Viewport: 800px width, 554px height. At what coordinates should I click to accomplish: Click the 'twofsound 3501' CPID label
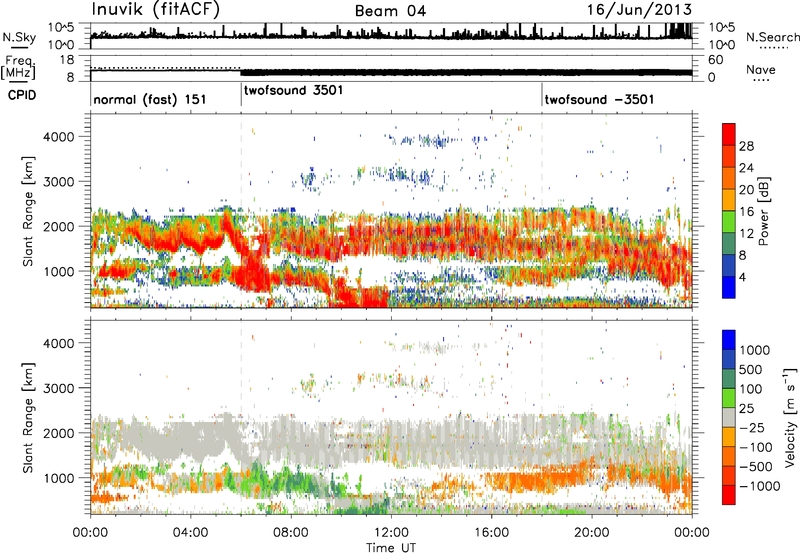(x=294, y=91)
